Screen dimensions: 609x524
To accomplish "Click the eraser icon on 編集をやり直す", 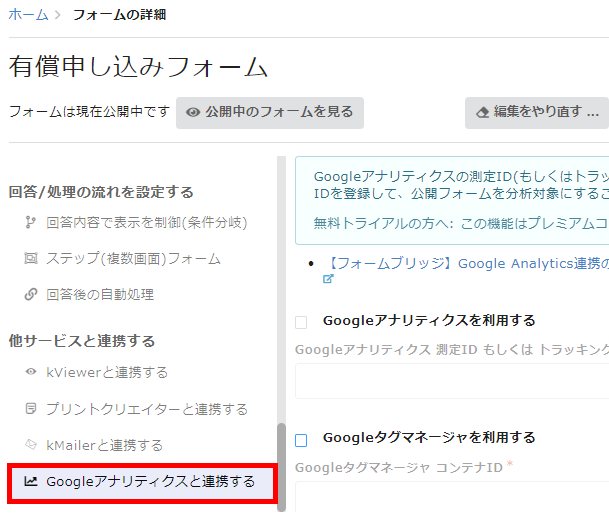I will [482, 113].
